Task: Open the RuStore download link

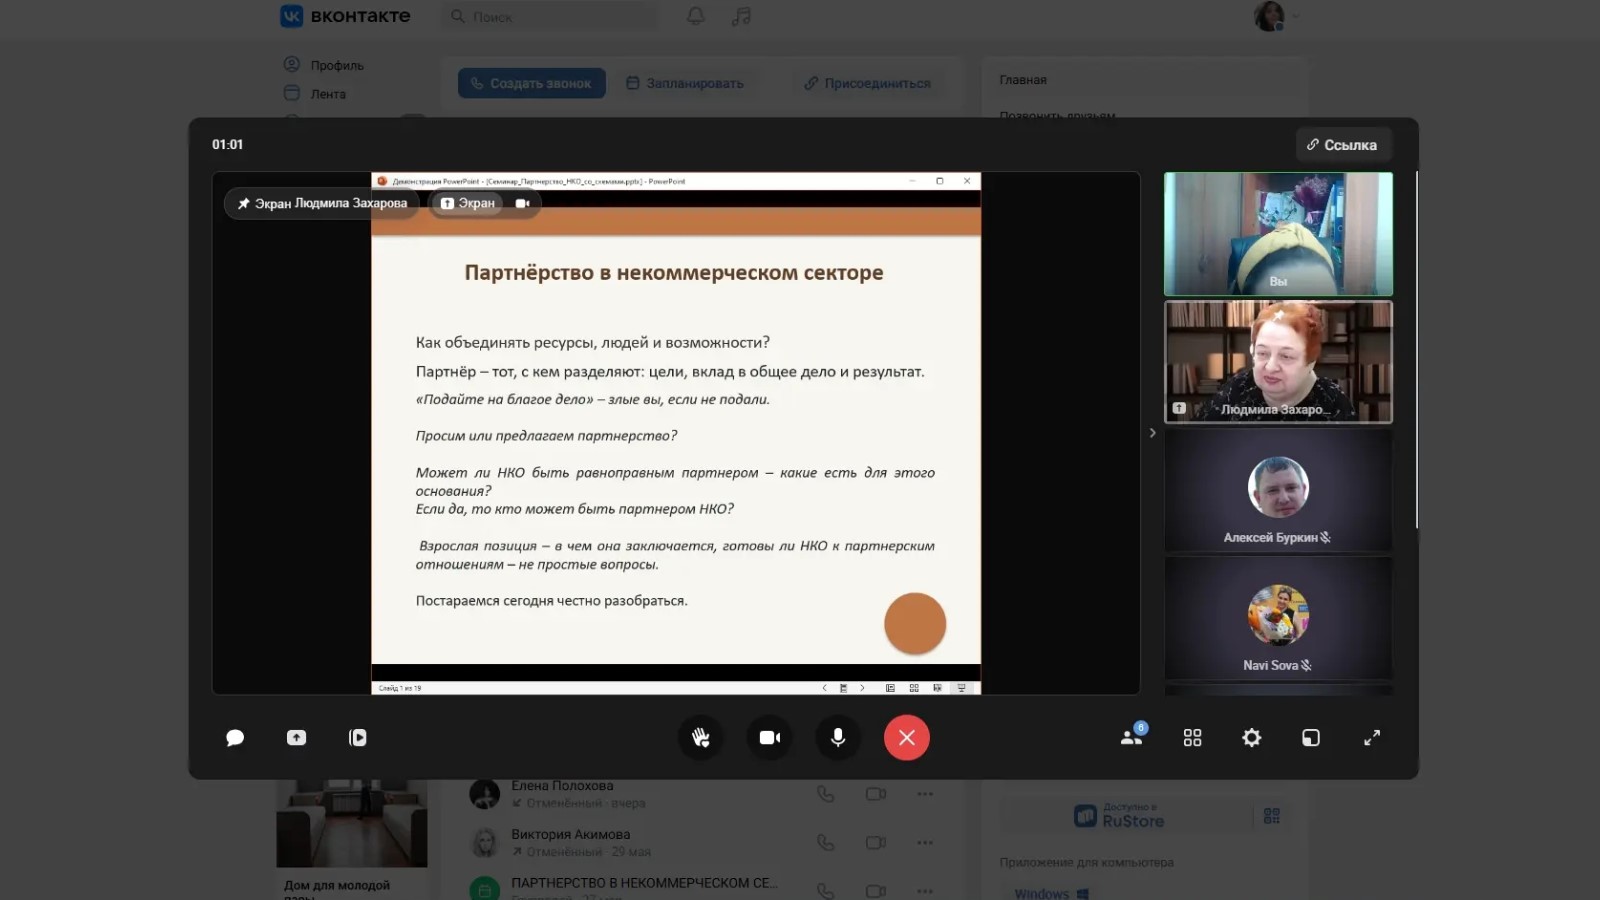Action: pos(1119,816)
